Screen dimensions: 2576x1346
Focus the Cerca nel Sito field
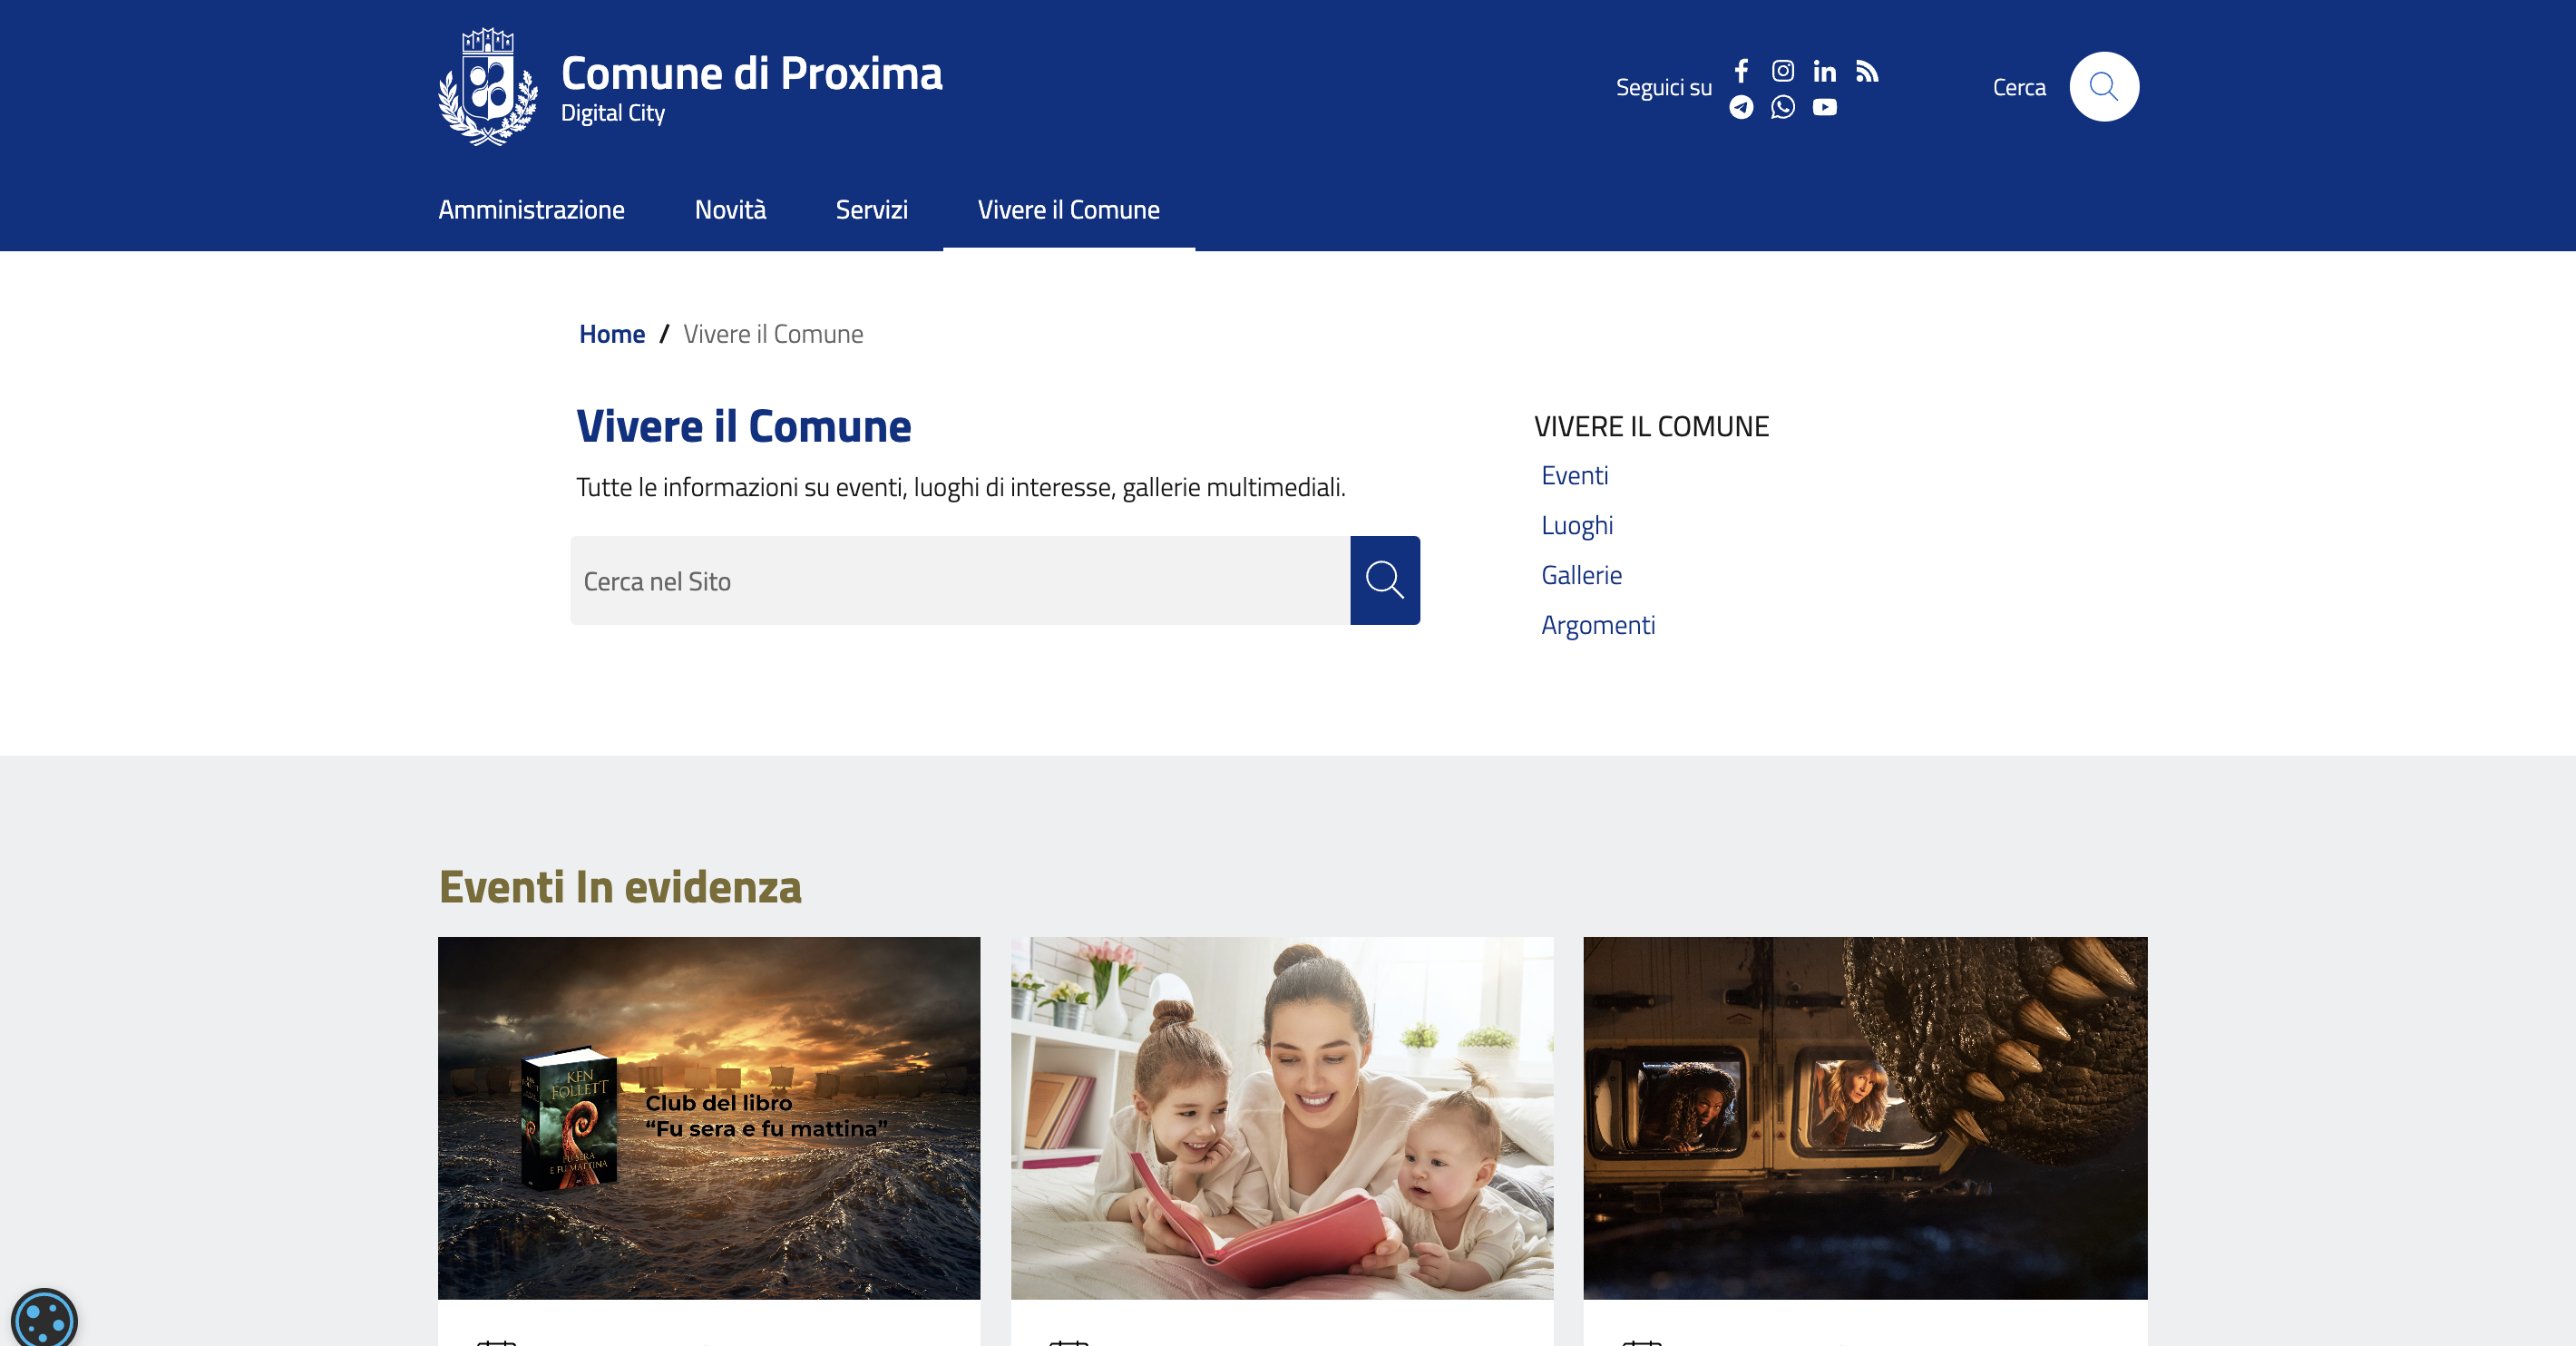pyautogui.click(x=960, y=581)
